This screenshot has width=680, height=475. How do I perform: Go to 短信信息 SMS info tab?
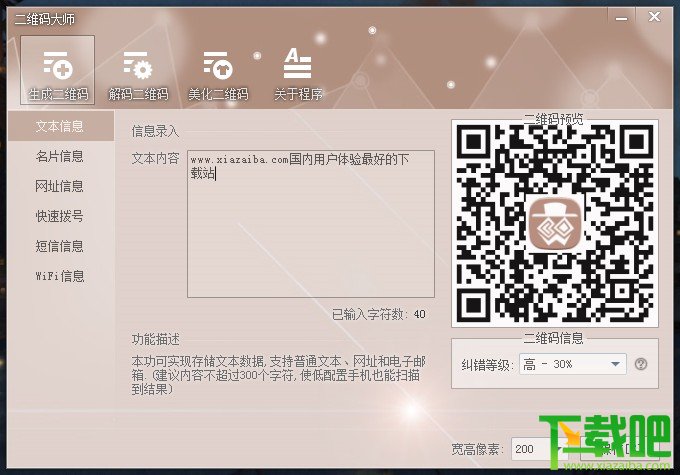point(61,246)
